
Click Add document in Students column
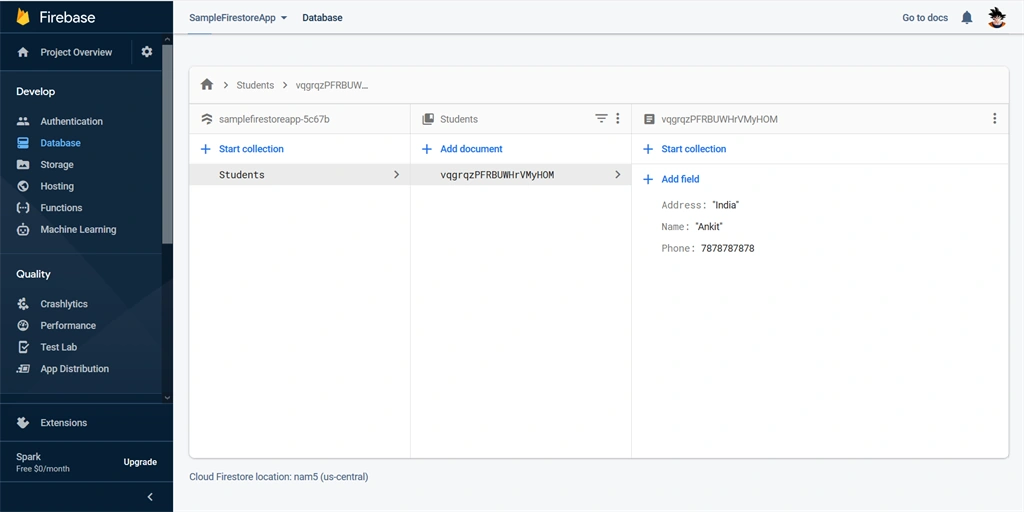471,149
